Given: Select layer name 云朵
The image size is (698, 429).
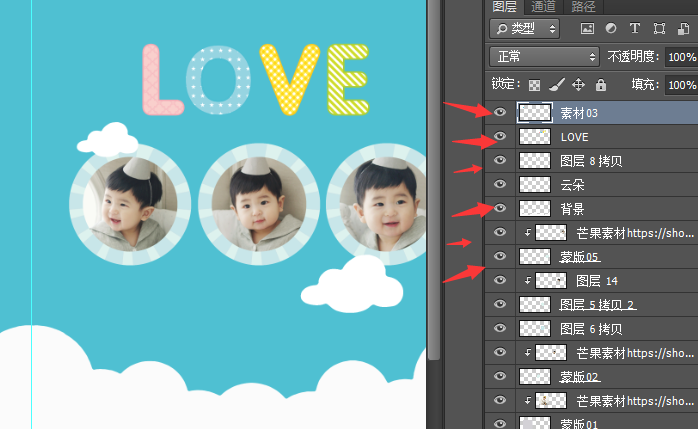Looking at the screenshot, I should click(572, 185).
